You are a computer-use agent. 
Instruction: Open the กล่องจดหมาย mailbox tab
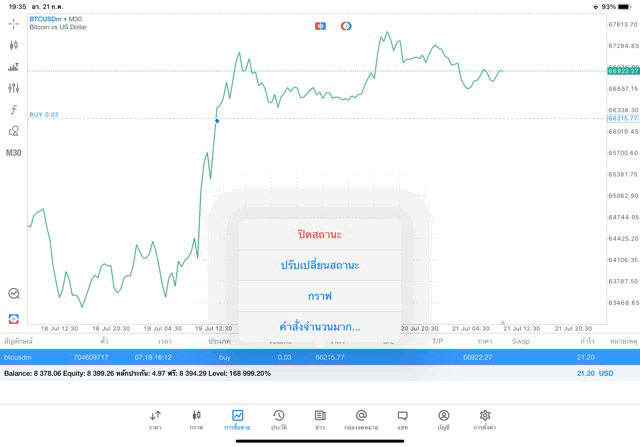[x=361, y=419]
